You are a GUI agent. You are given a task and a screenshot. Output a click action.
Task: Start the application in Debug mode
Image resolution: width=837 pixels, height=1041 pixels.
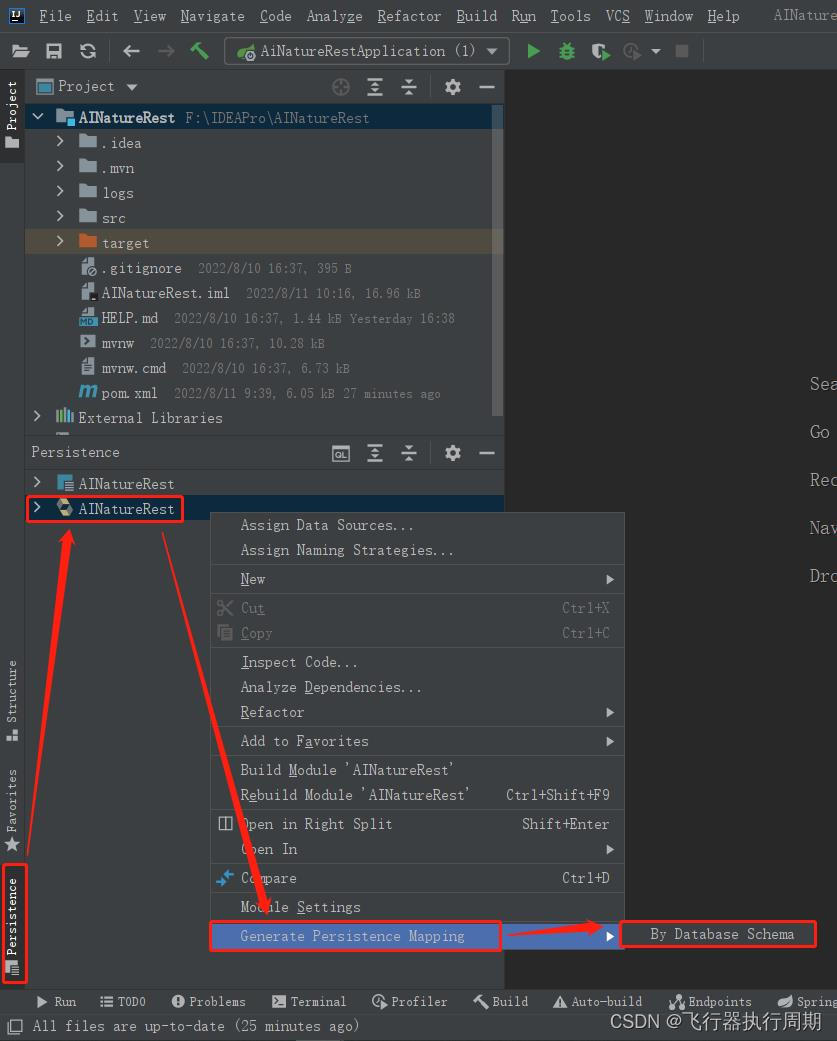tap(567, 50)
